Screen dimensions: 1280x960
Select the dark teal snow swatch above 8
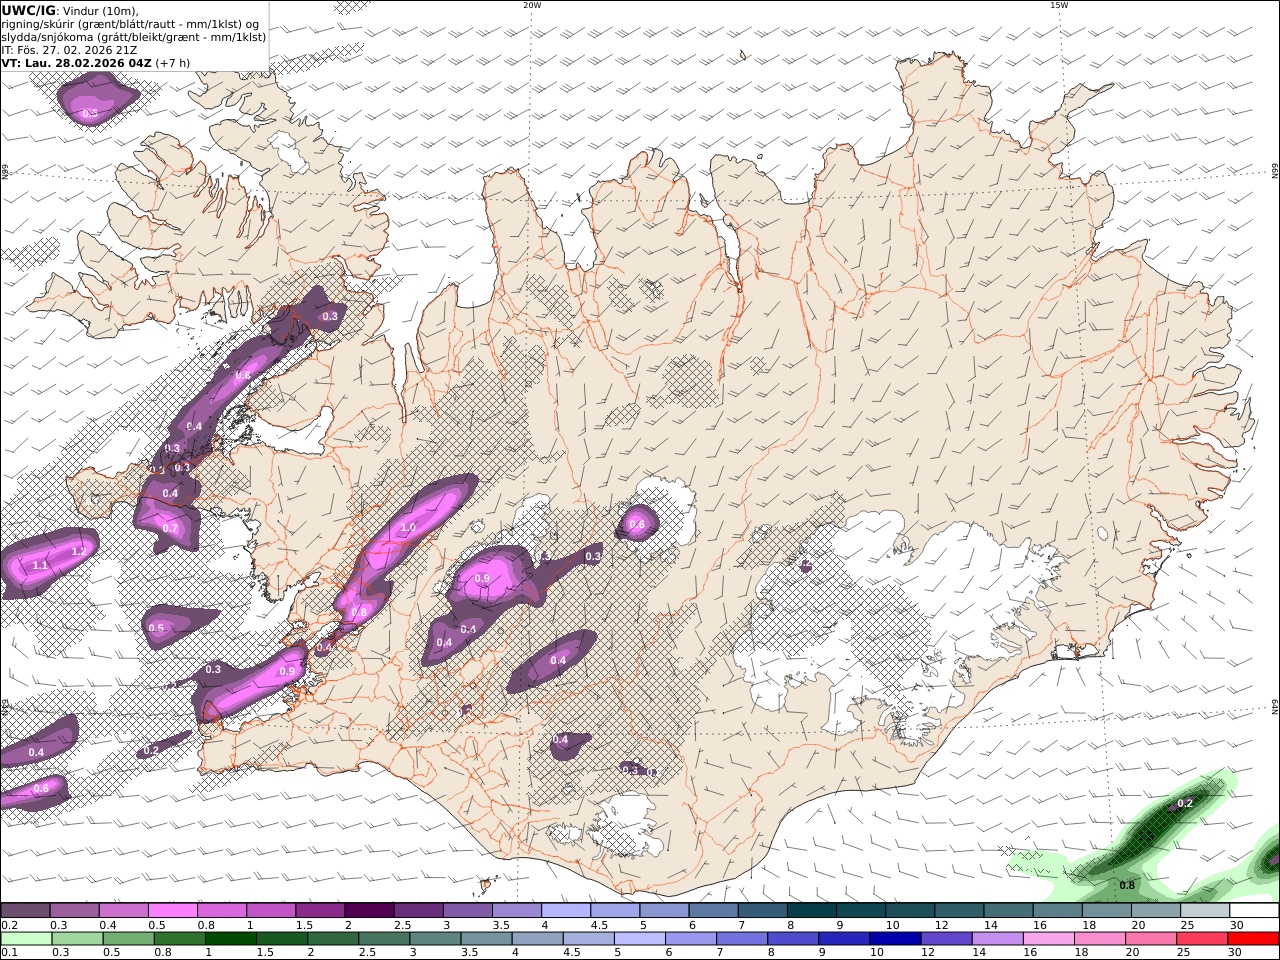click(810, 910)
